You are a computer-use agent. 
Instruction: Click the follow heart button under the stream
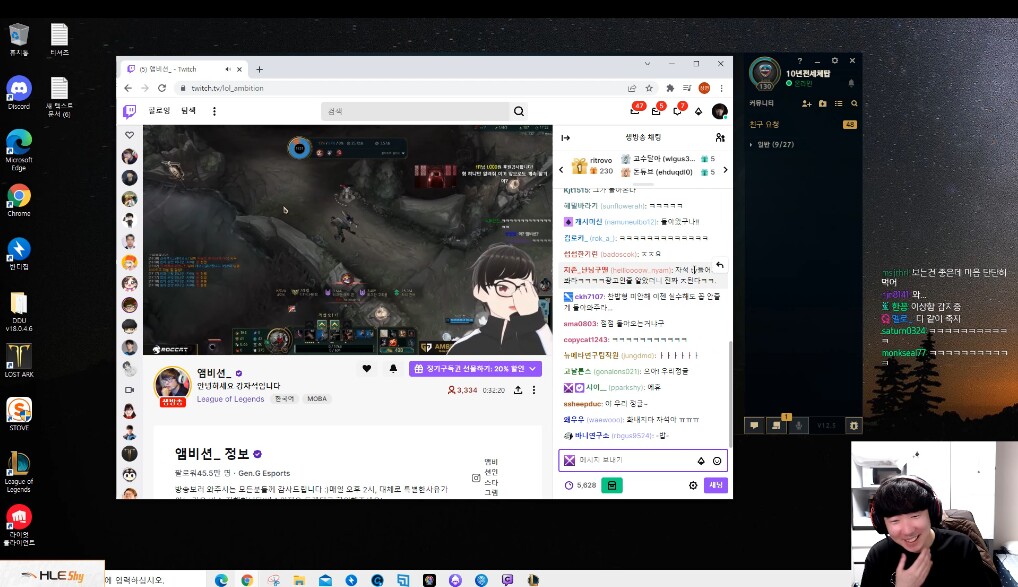click(367, 369)
